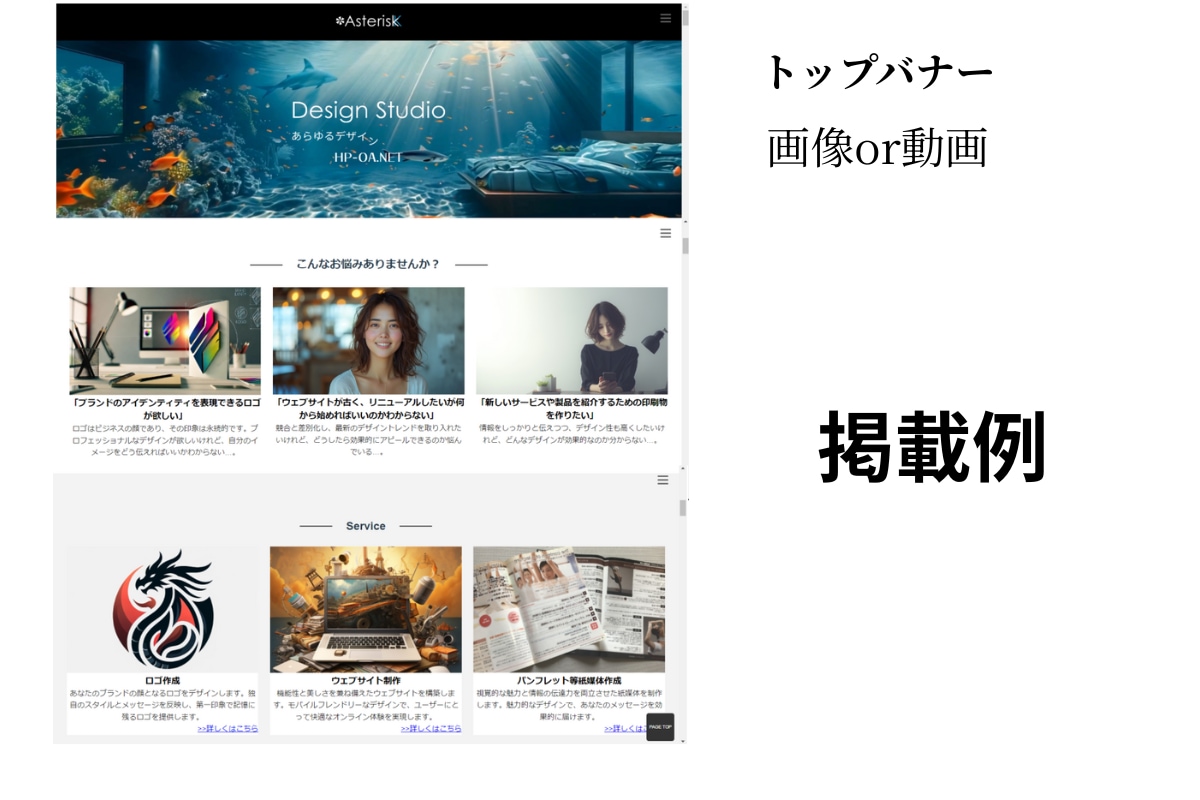This screenshot has width=1200, height=800.
Task: Select the pamphlet magazines image
Action: pos(569,609)
